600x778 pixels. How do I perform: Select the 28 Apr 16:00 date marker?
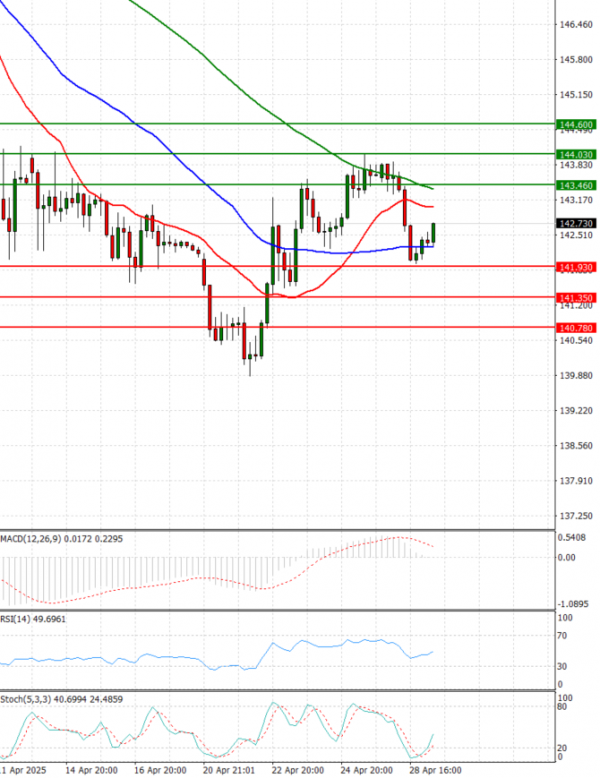click(x=434, y=771)
